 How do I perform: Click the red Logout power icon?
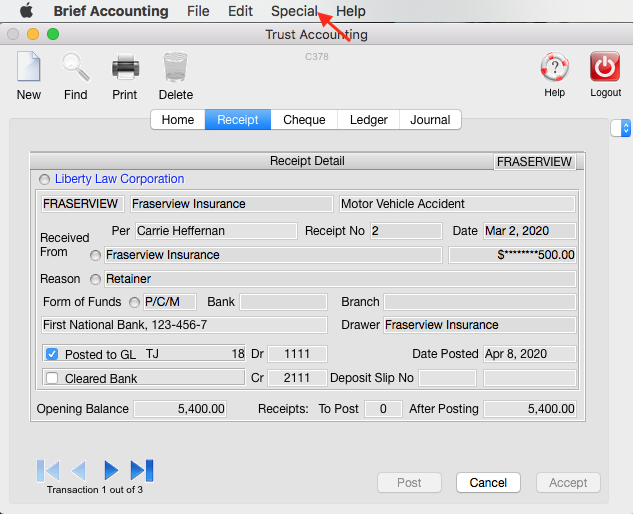pos(605,67)
